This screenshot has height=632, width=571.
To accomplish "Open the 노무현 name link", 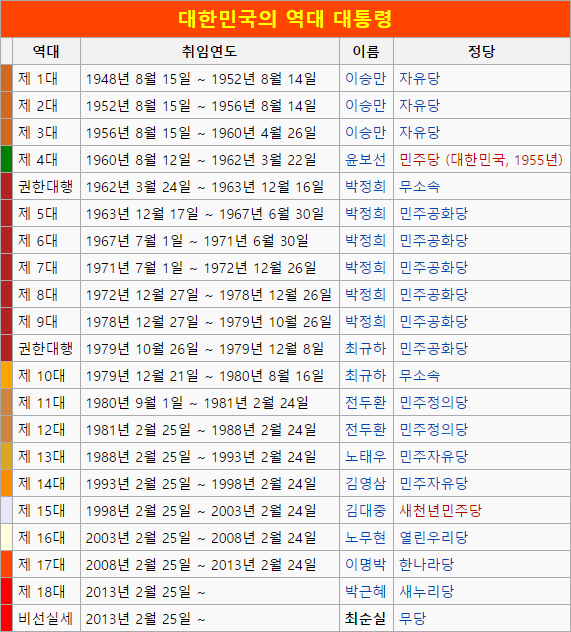I will 365,537.
